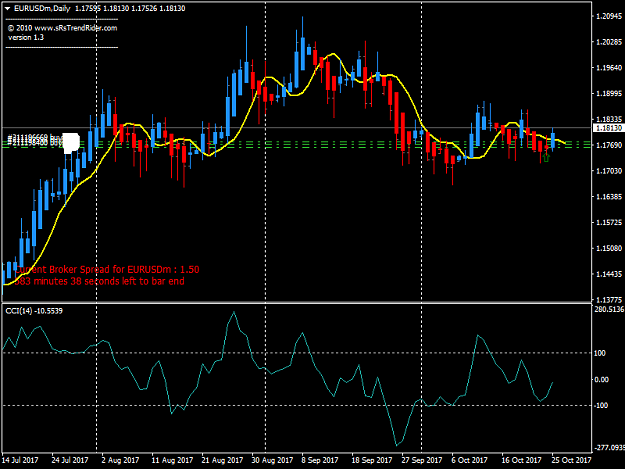This screenshot has height=469, width=625.
Task: Click the 14 Jul 2017 date label
Action: pos(20,460)
